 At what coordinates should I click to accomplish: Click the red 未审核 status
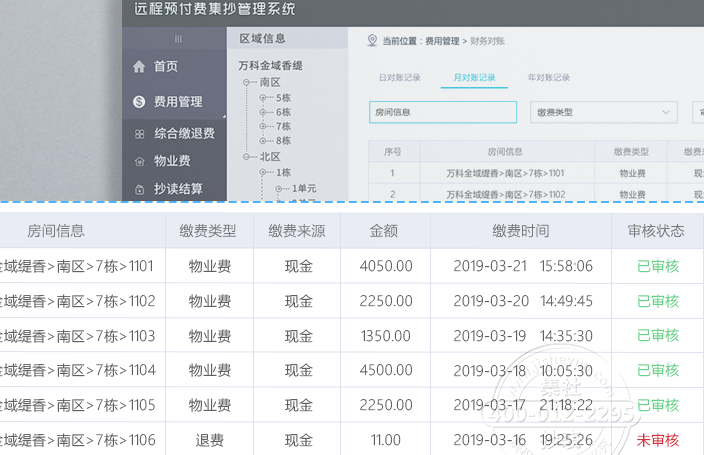coord(657,439)
